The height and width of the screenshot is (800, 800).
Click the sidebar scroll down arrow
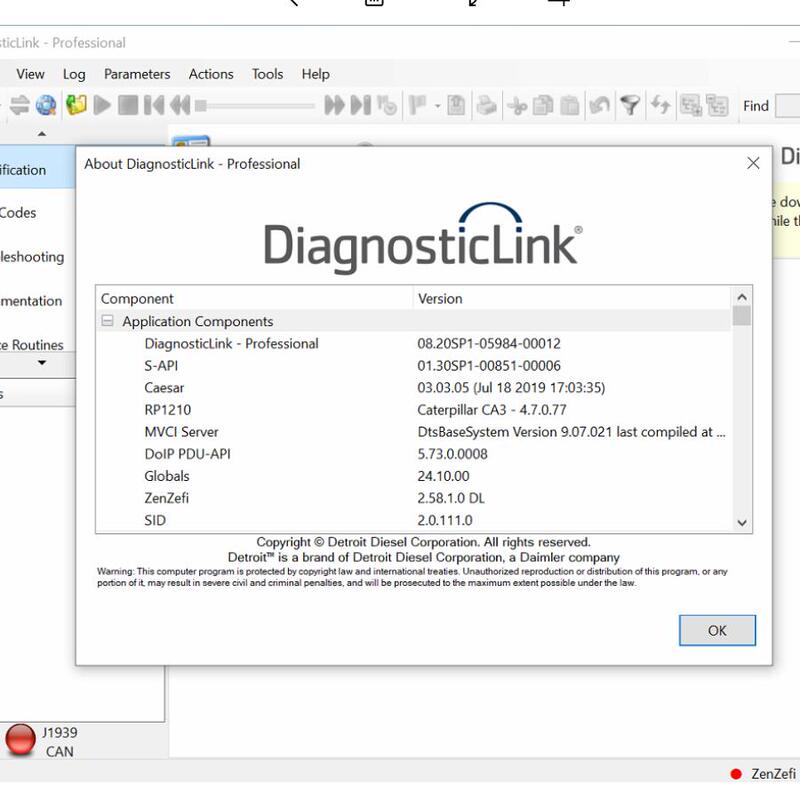(x=42, y=363)
